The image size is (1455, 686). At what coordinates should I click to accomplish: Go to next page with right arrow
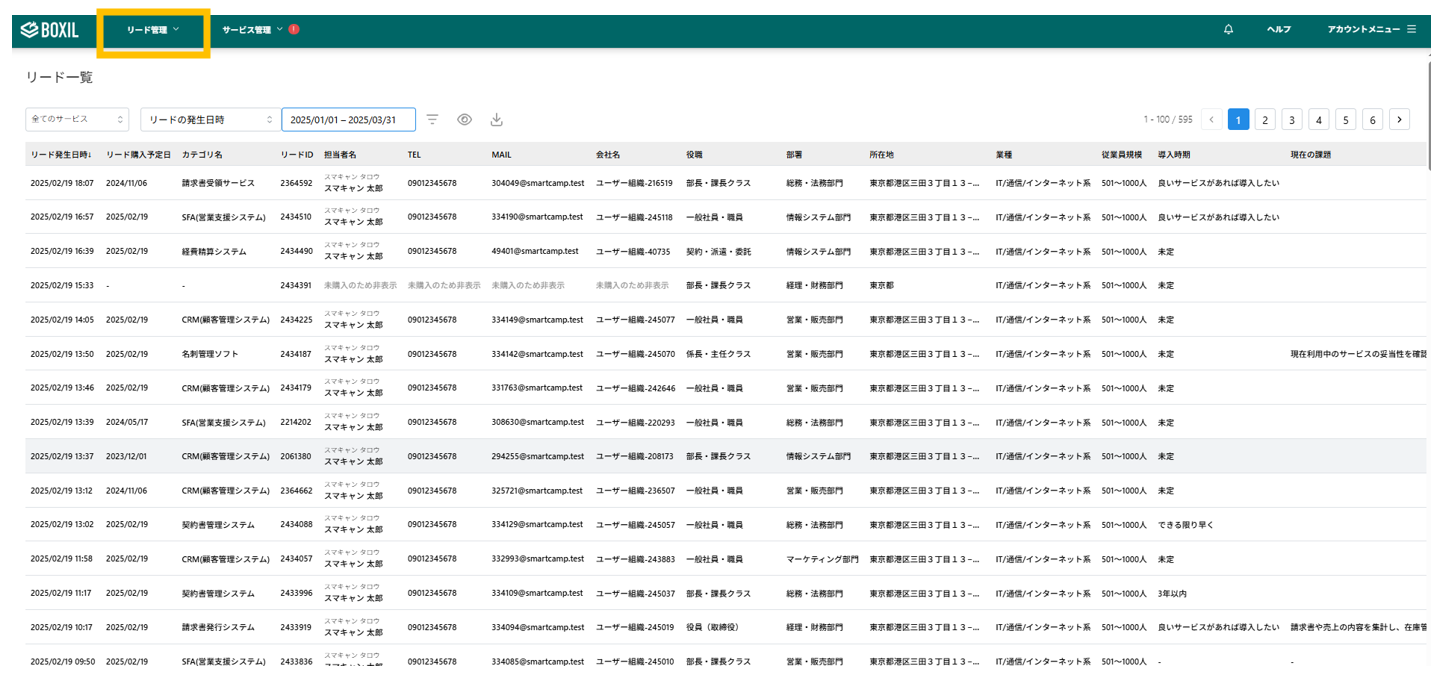(x=1400, y=120)
